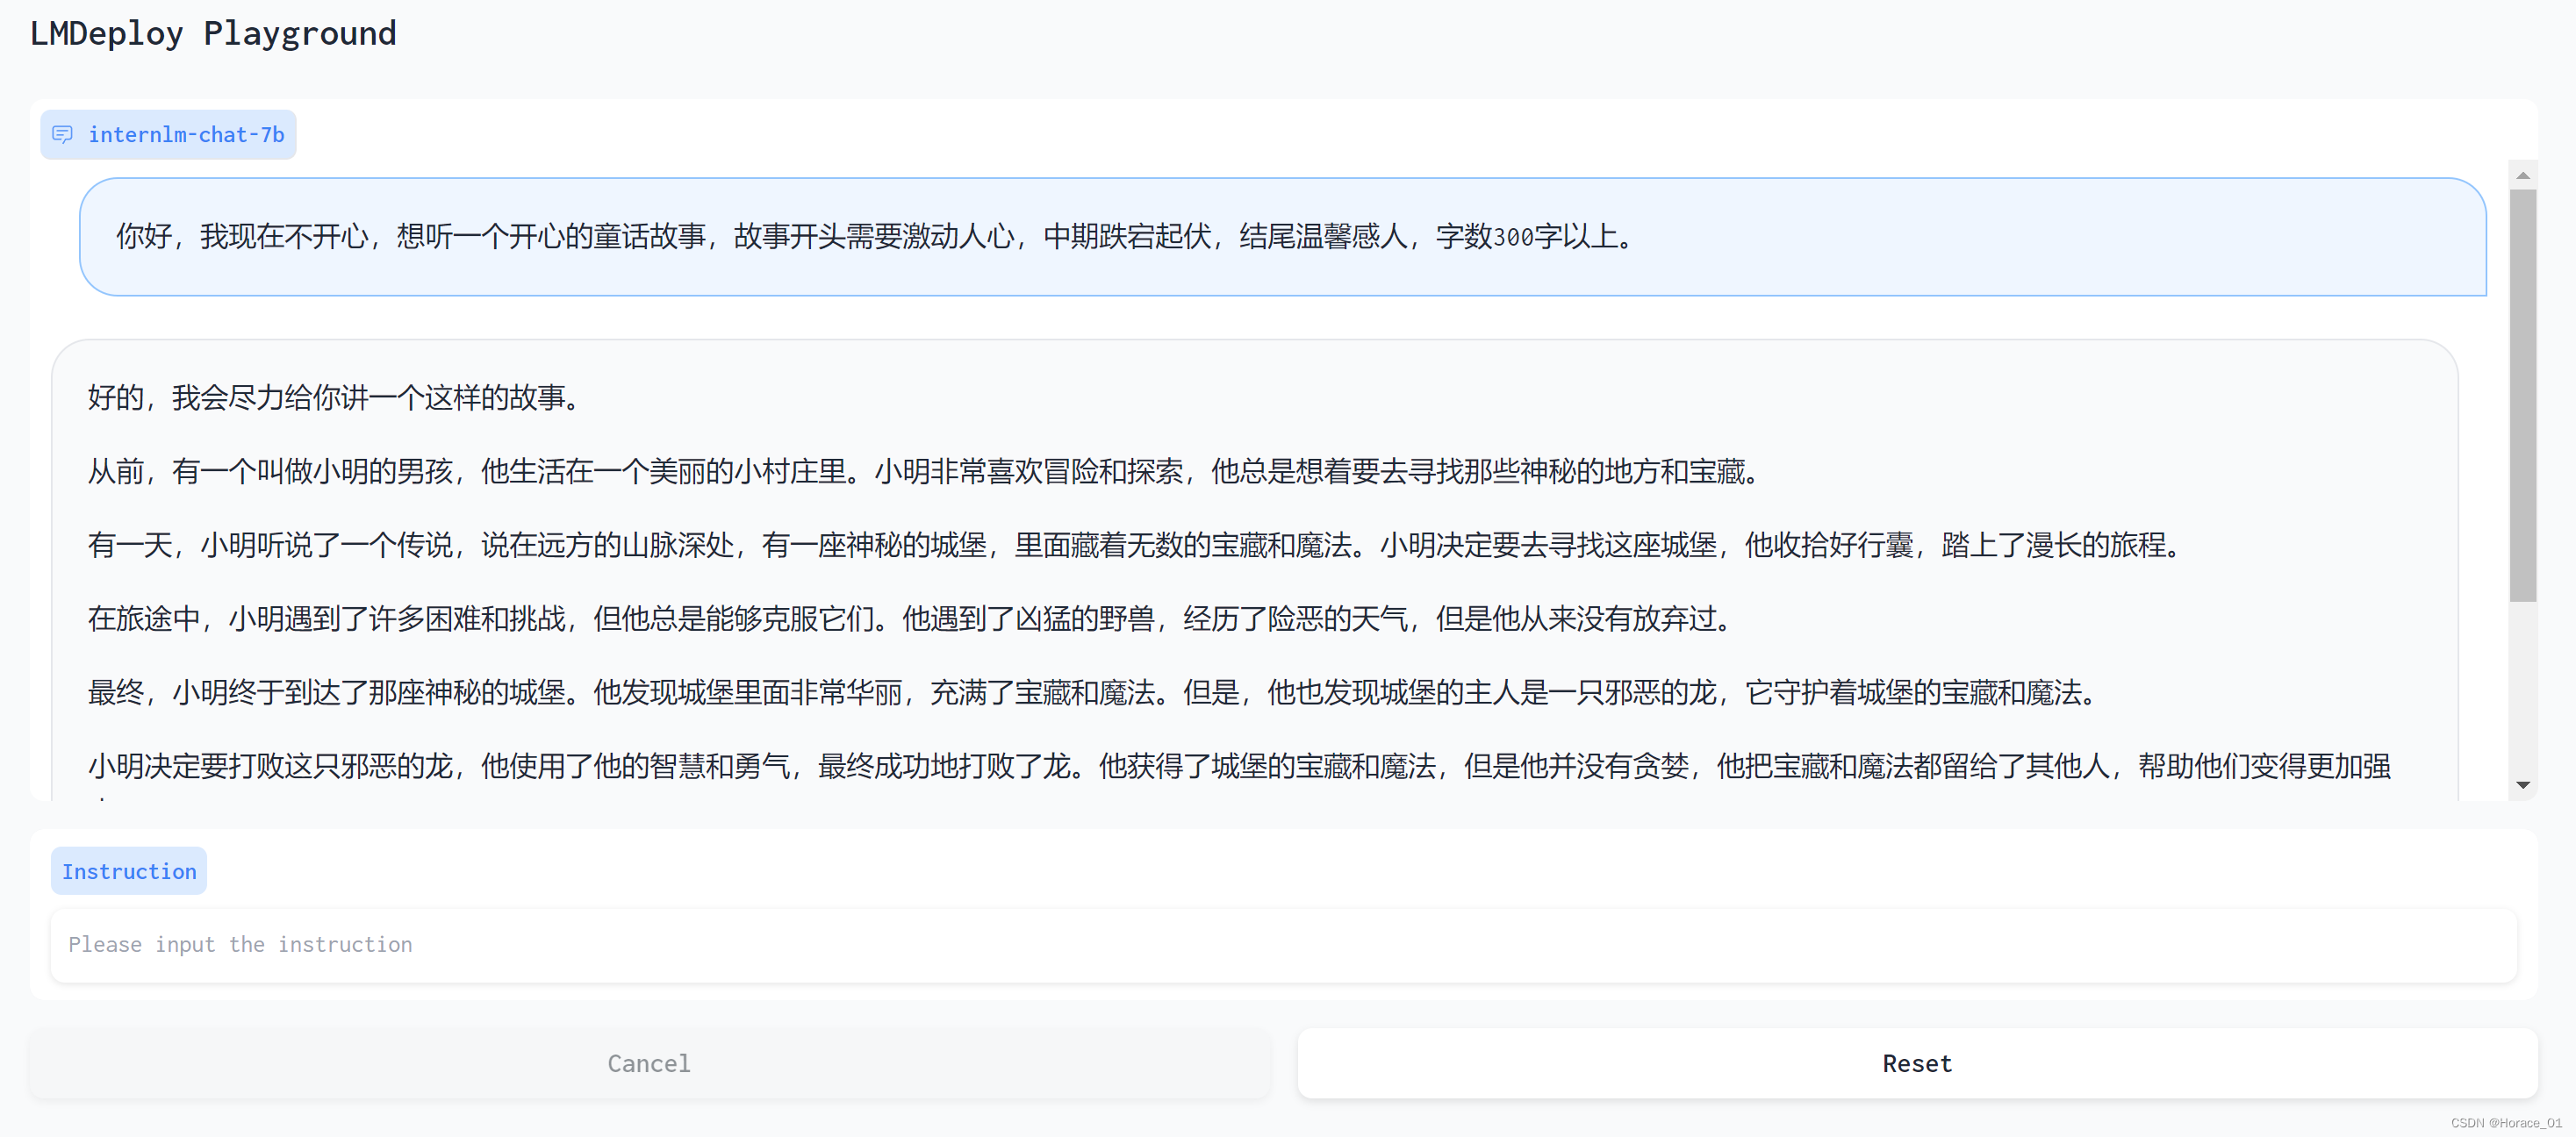This screenshot has height=1137, width=2576.
Task: Click the scrollbar up arrow
Action: 2523,175
